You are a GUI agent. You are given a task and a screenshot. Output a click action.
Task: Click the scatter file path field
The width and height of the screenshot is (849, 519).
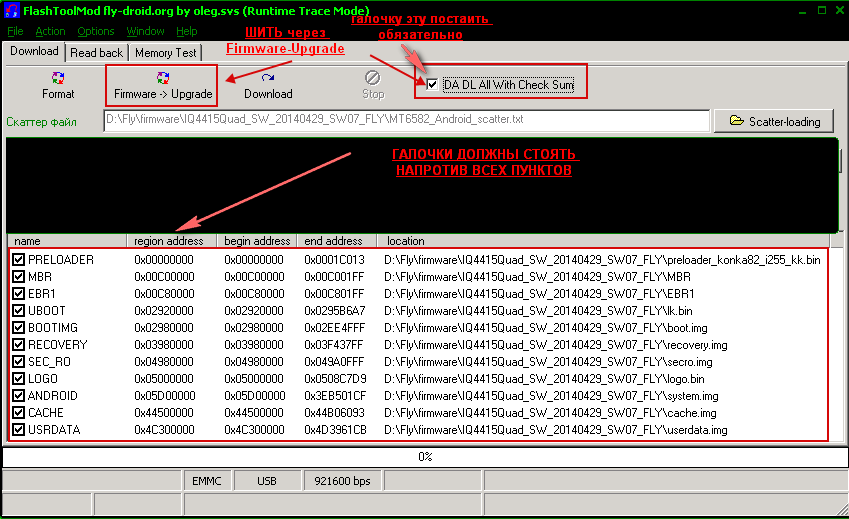pyautogui.click(x=407, y=121)
